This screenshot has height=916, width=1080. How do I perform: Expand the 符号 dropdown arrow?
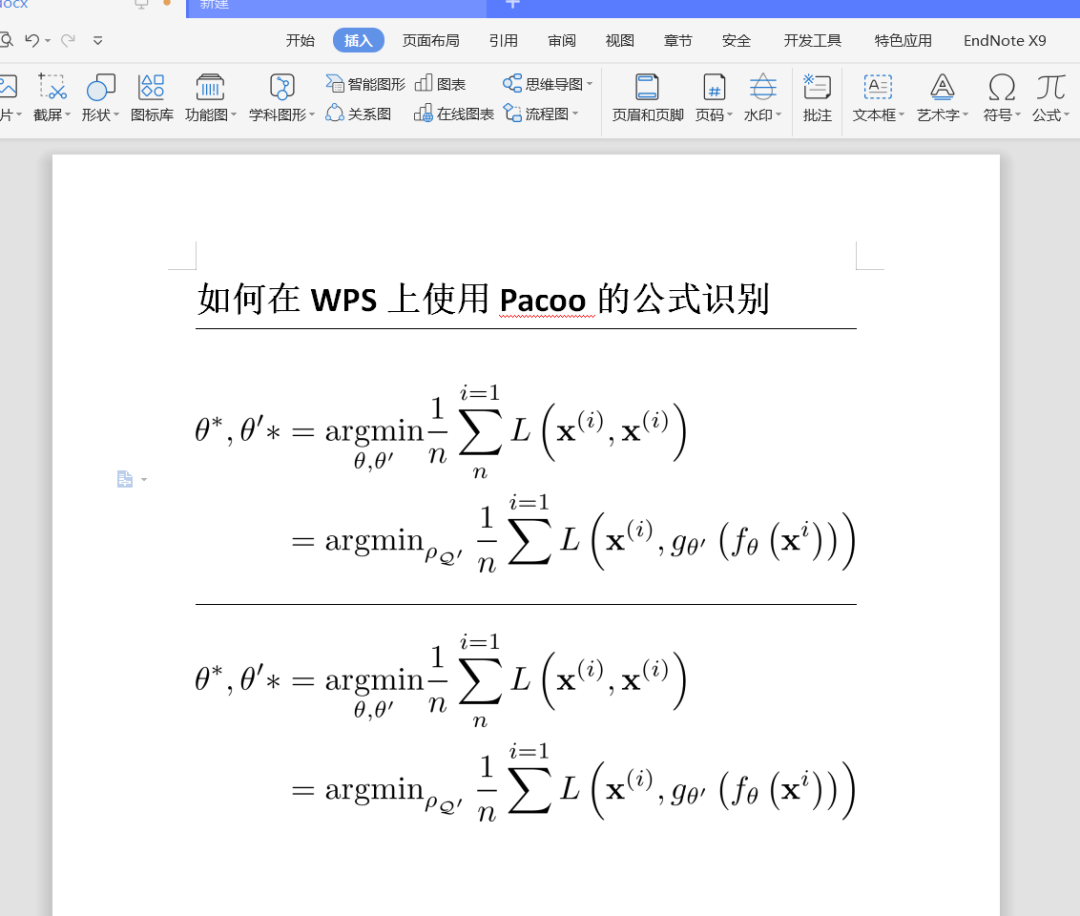(x=1017, y=114)
